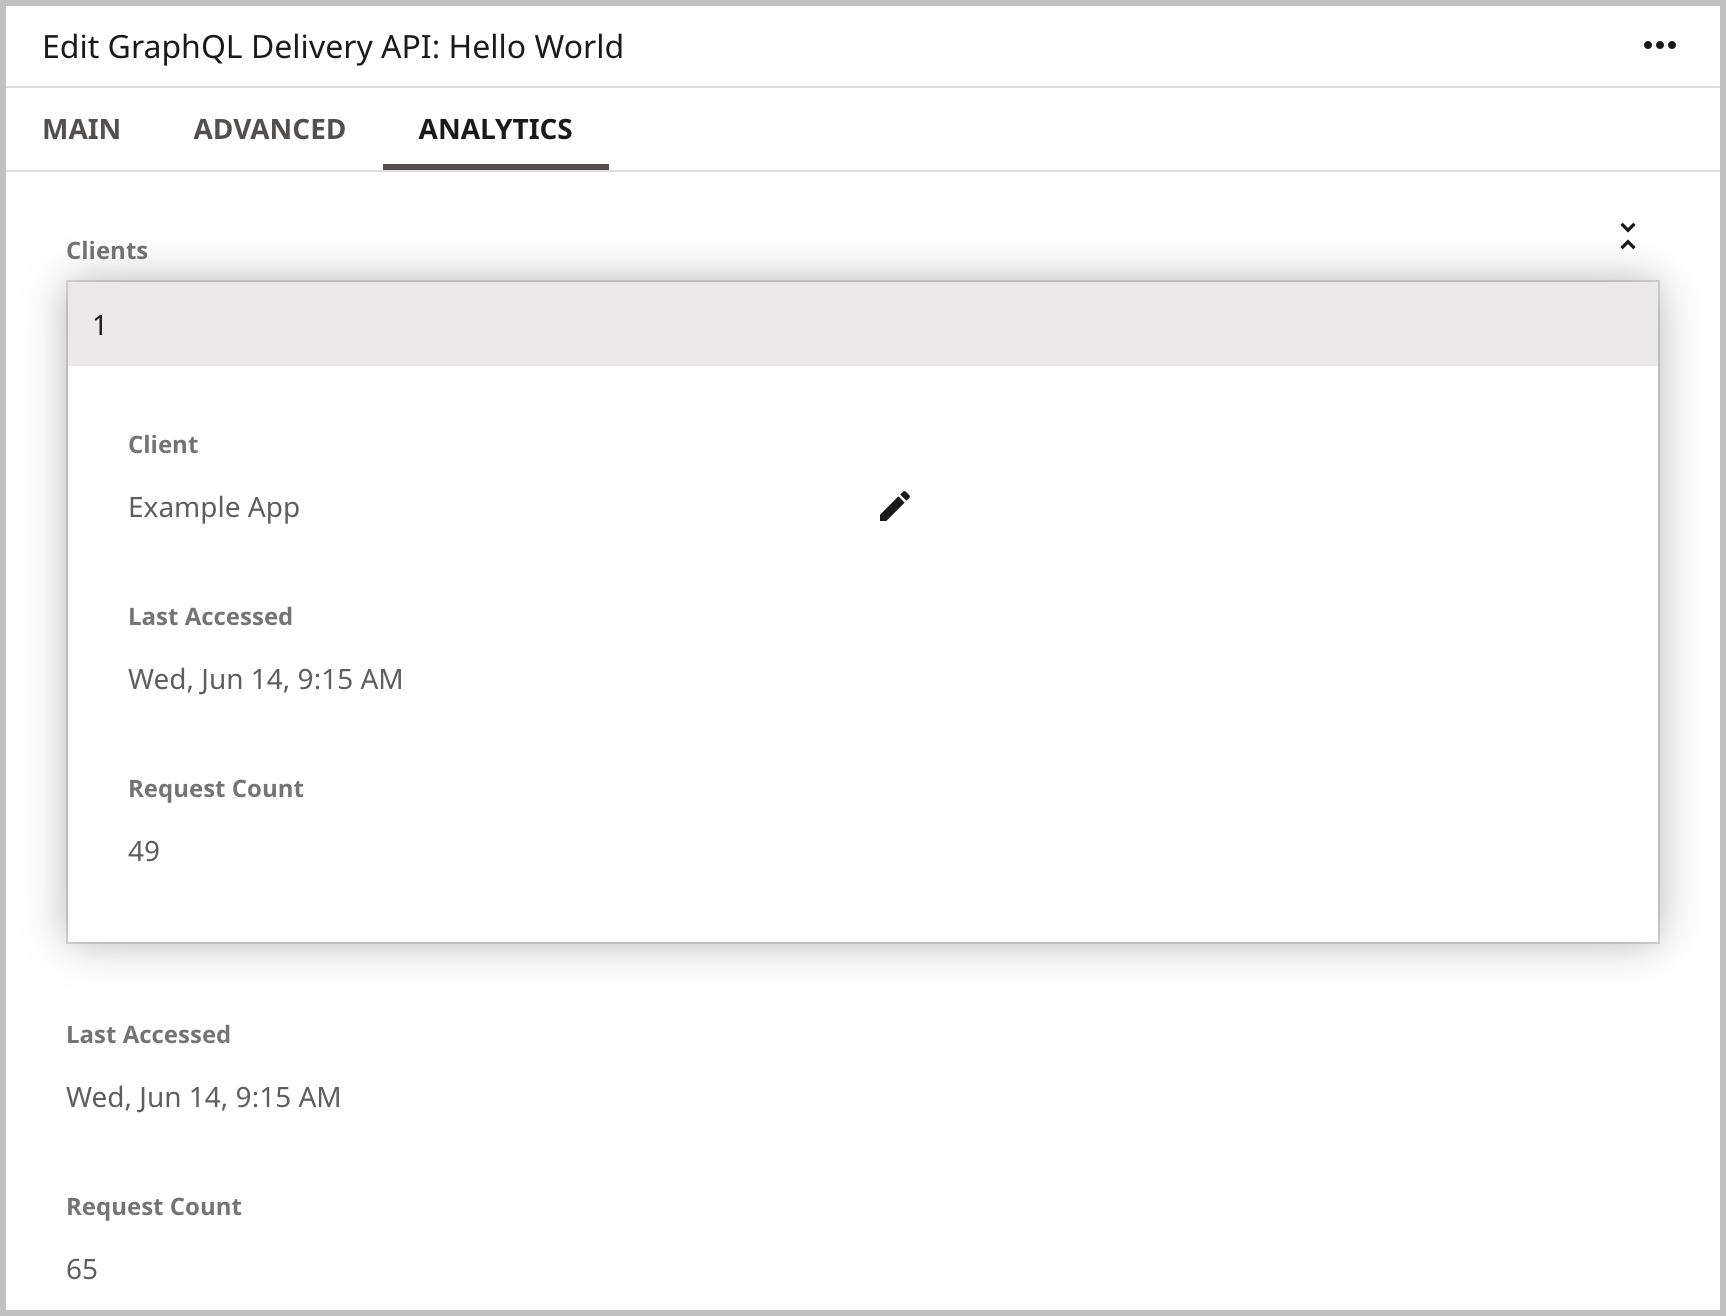Click the Edit GraphQL Delivery API title
1726x1316 pixels.
coord(331,46)
